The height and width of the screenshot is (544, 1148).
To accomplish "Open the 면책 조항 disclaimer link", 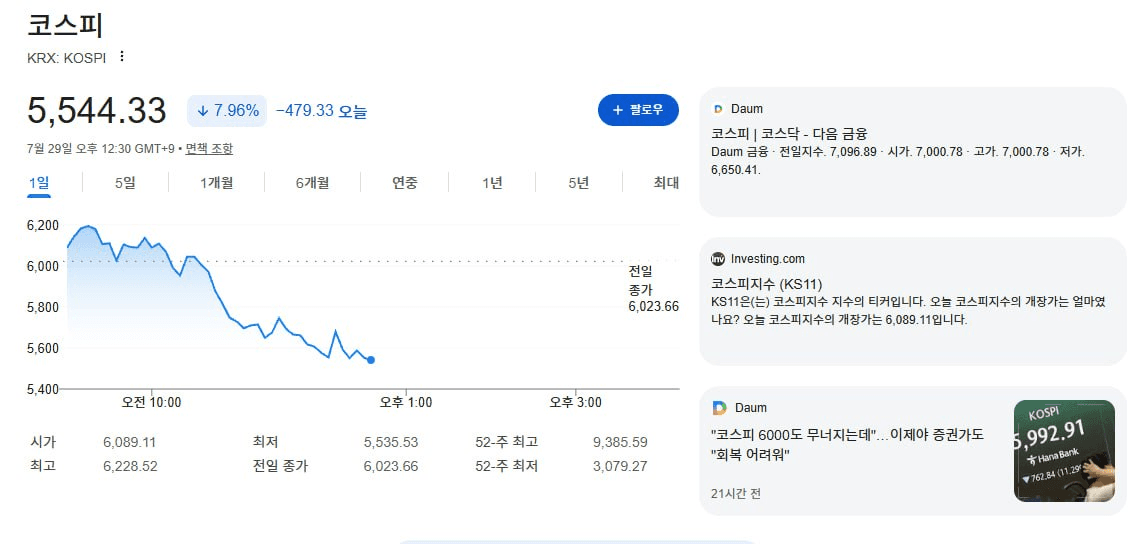I will click(209, 149).
